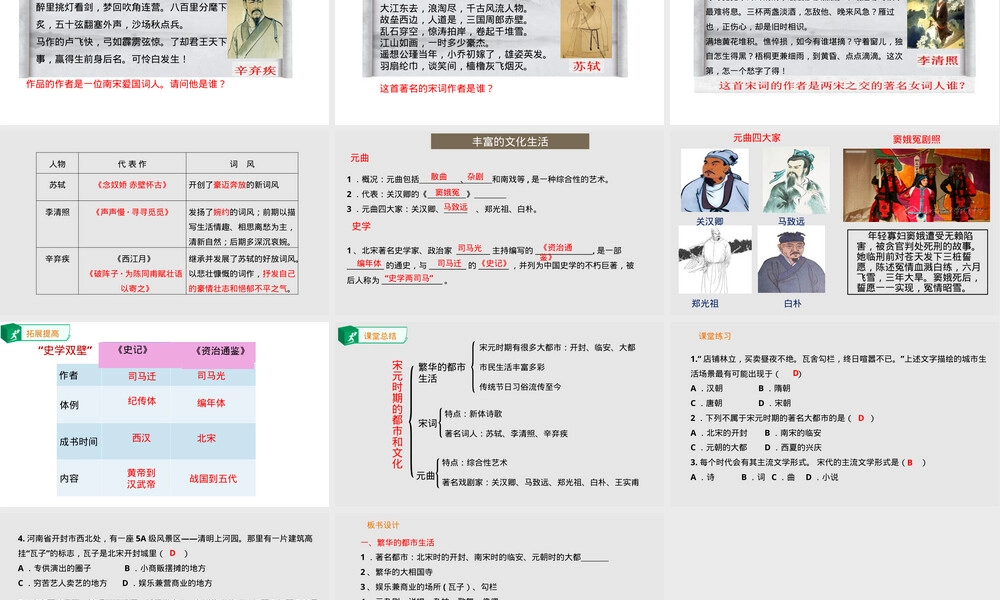The height and width of the screenshot is (600, 1000).
Task: Click the 人物 column header
Action: [57, 164]
